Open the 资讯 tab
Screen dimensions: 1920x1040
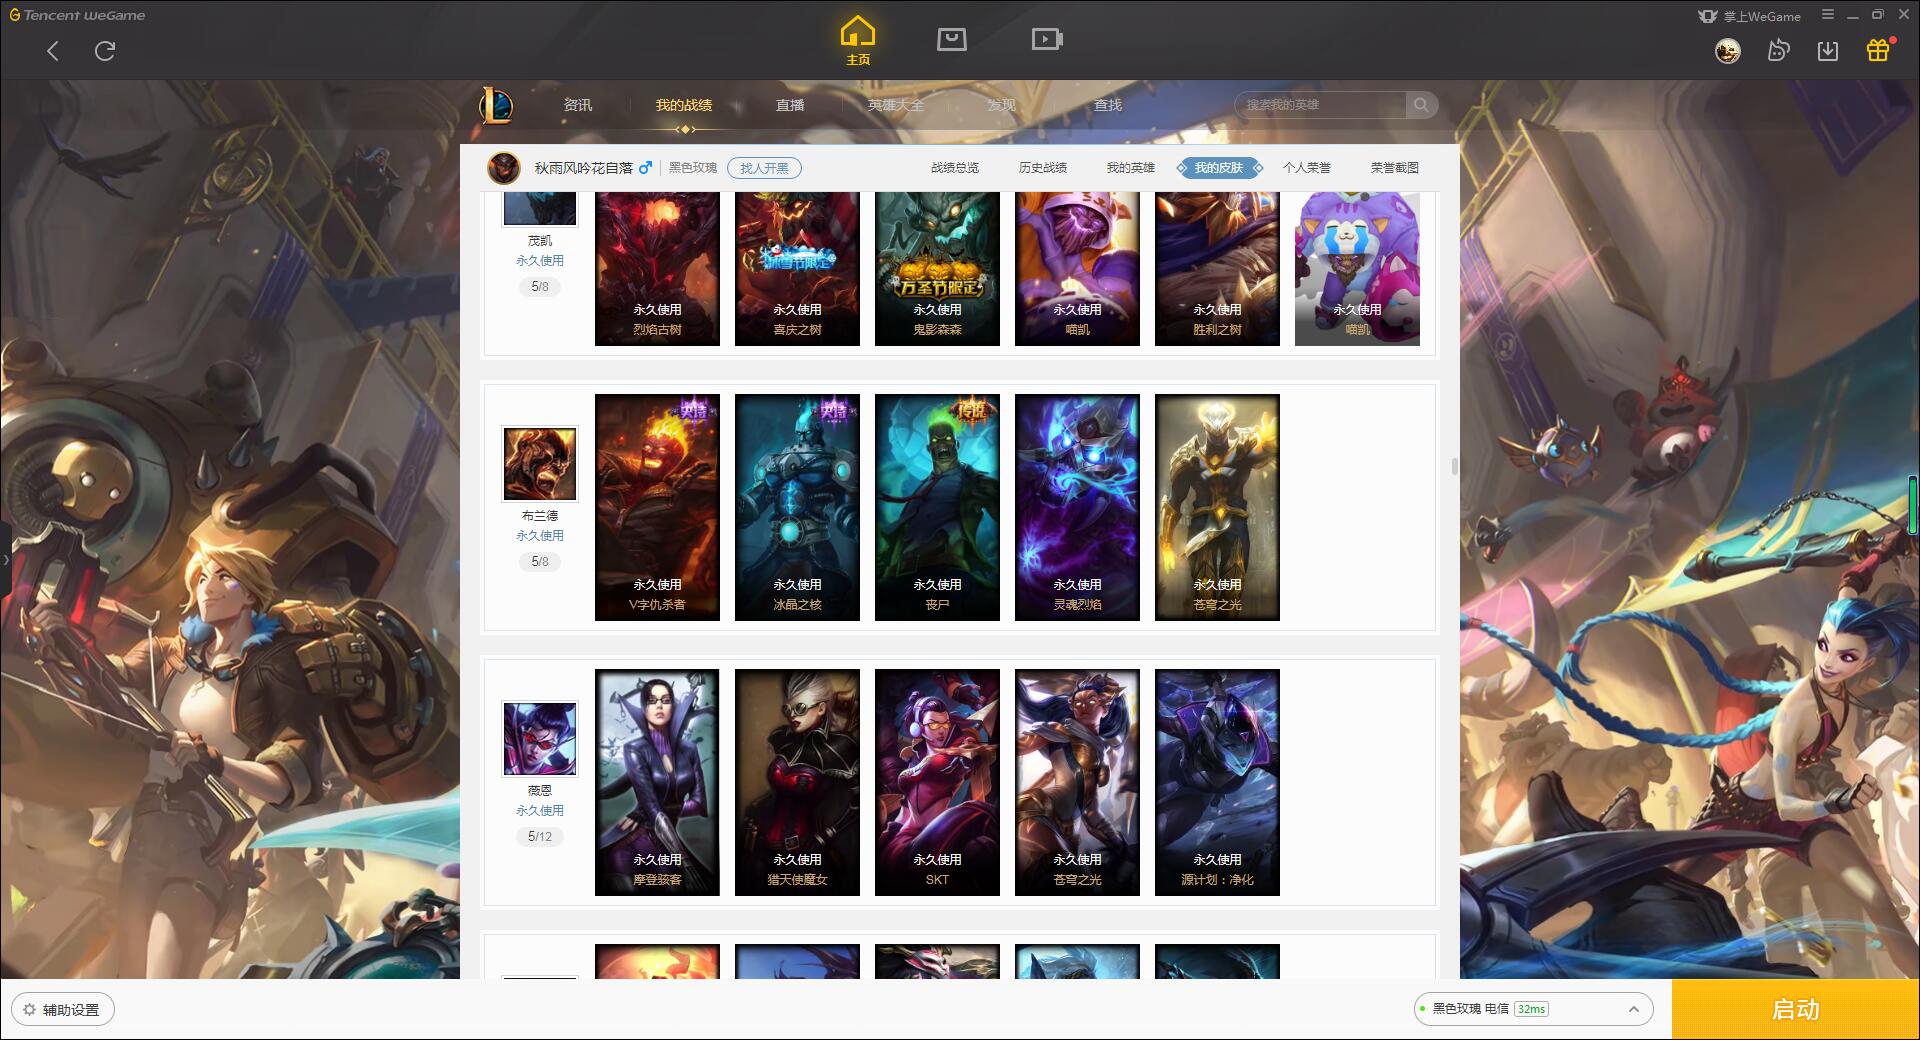point(578,105)
